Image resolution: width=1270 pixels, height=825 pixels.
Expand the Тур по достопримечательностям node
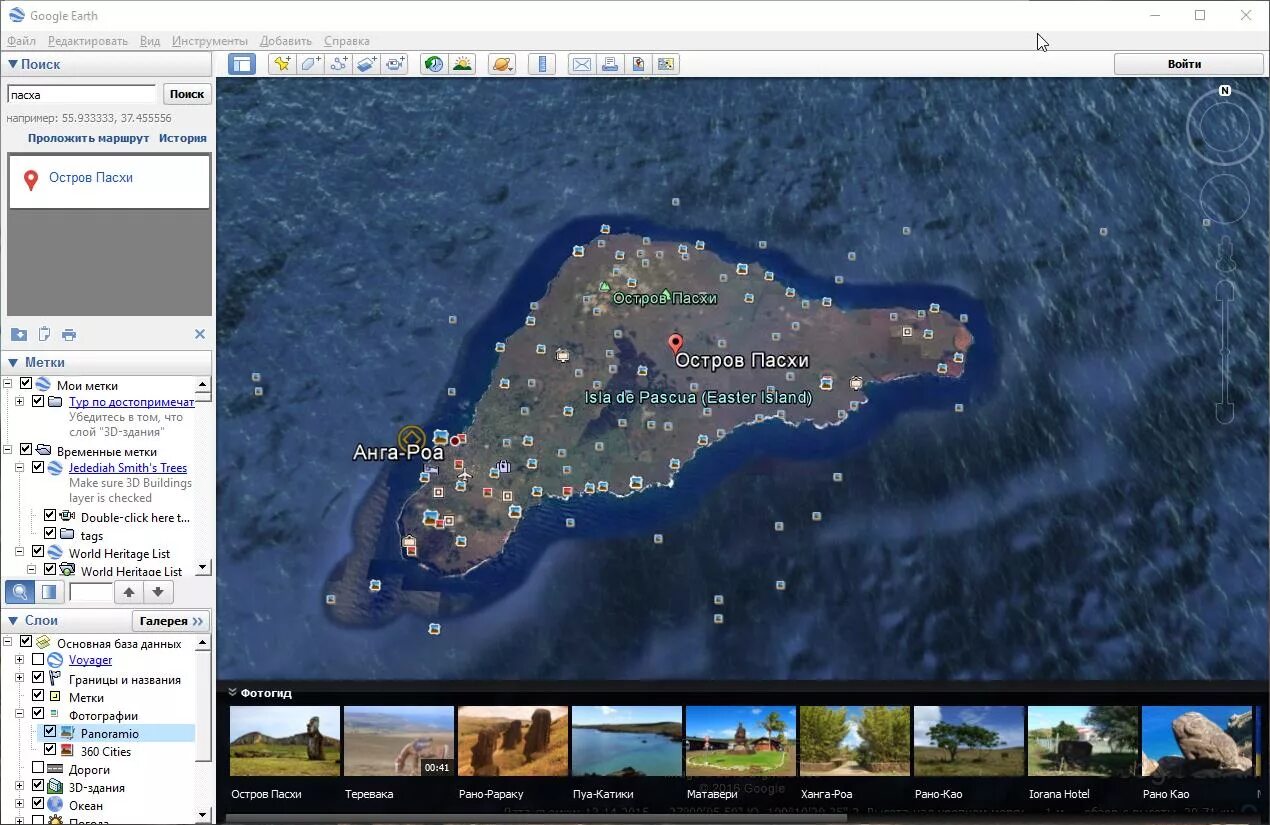[19, 401]
